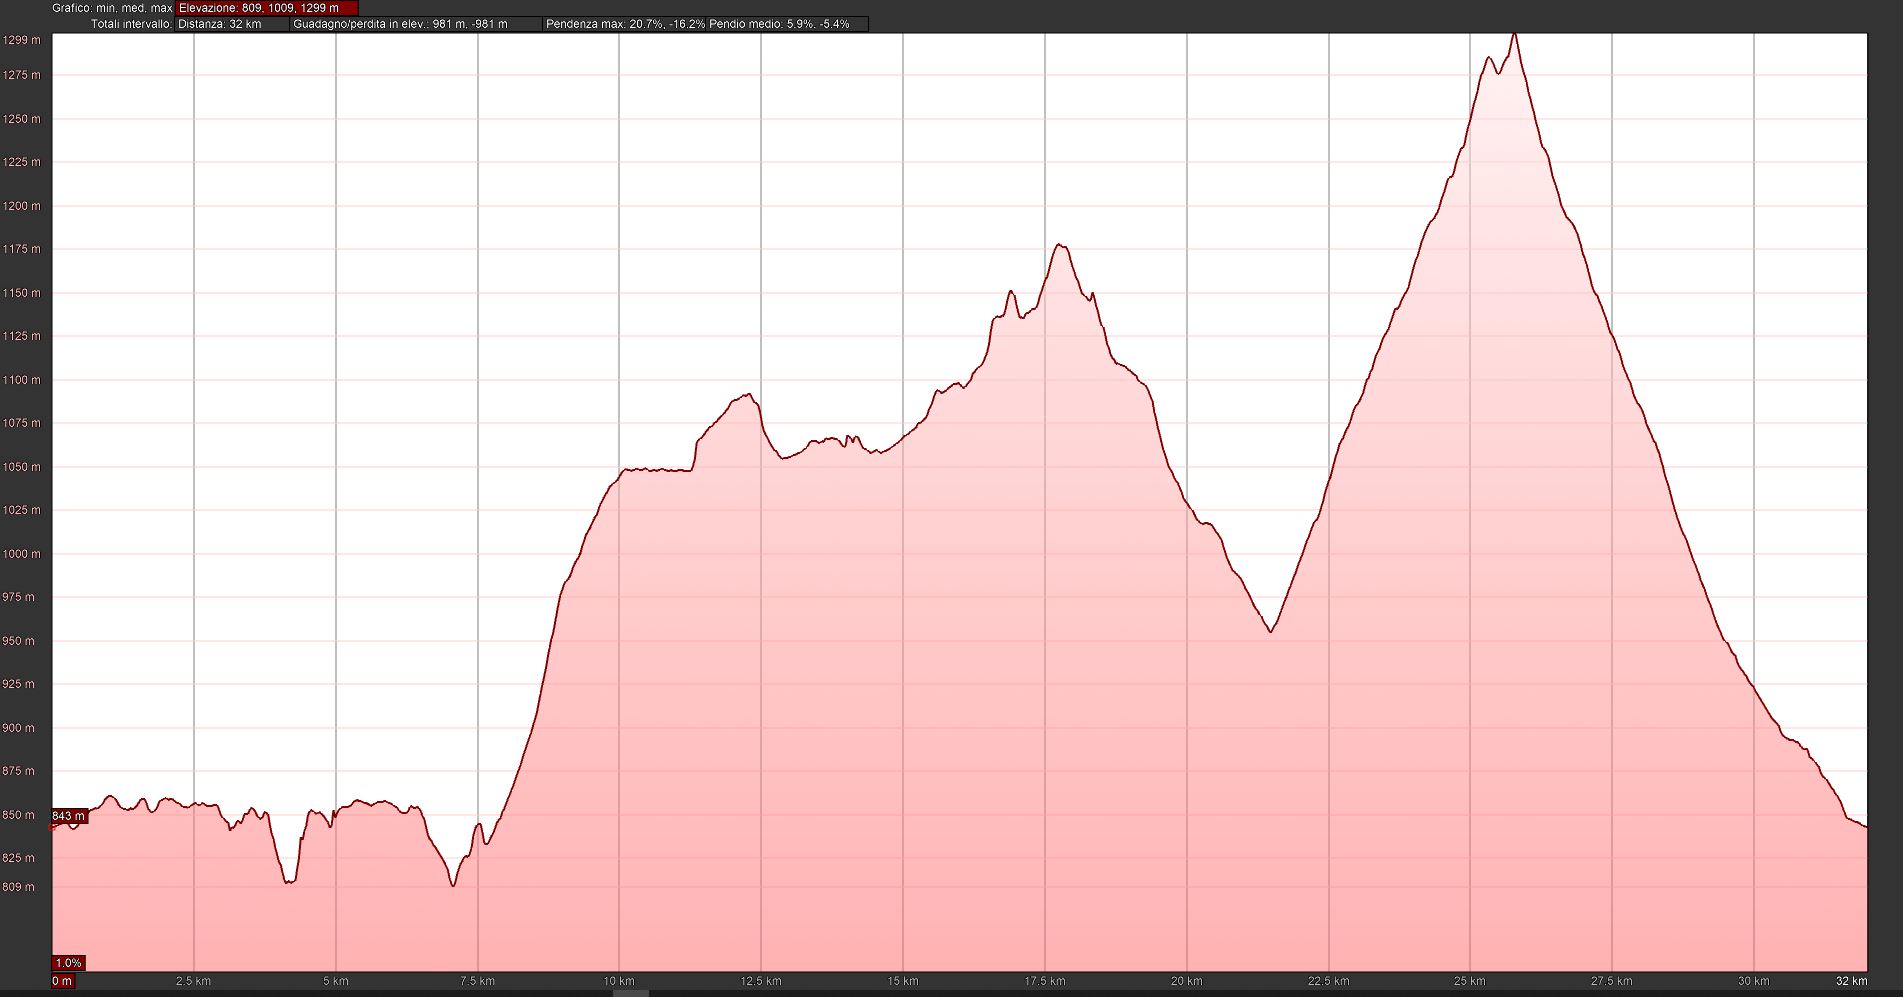Click the profile peak near 17.5 km
The image size is (1903, 997).
(1060, 245)
